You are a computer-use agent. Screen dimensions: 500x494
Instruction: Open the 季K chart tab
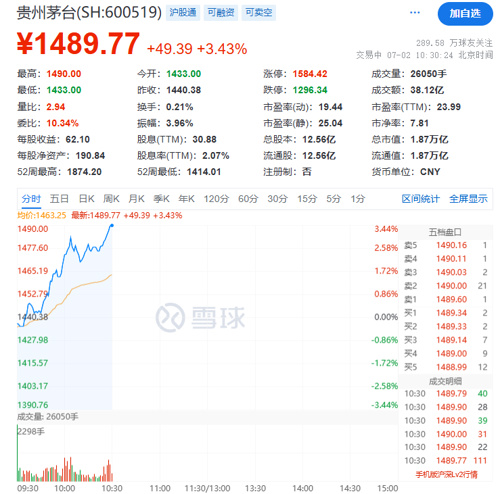tap(162, 199)
